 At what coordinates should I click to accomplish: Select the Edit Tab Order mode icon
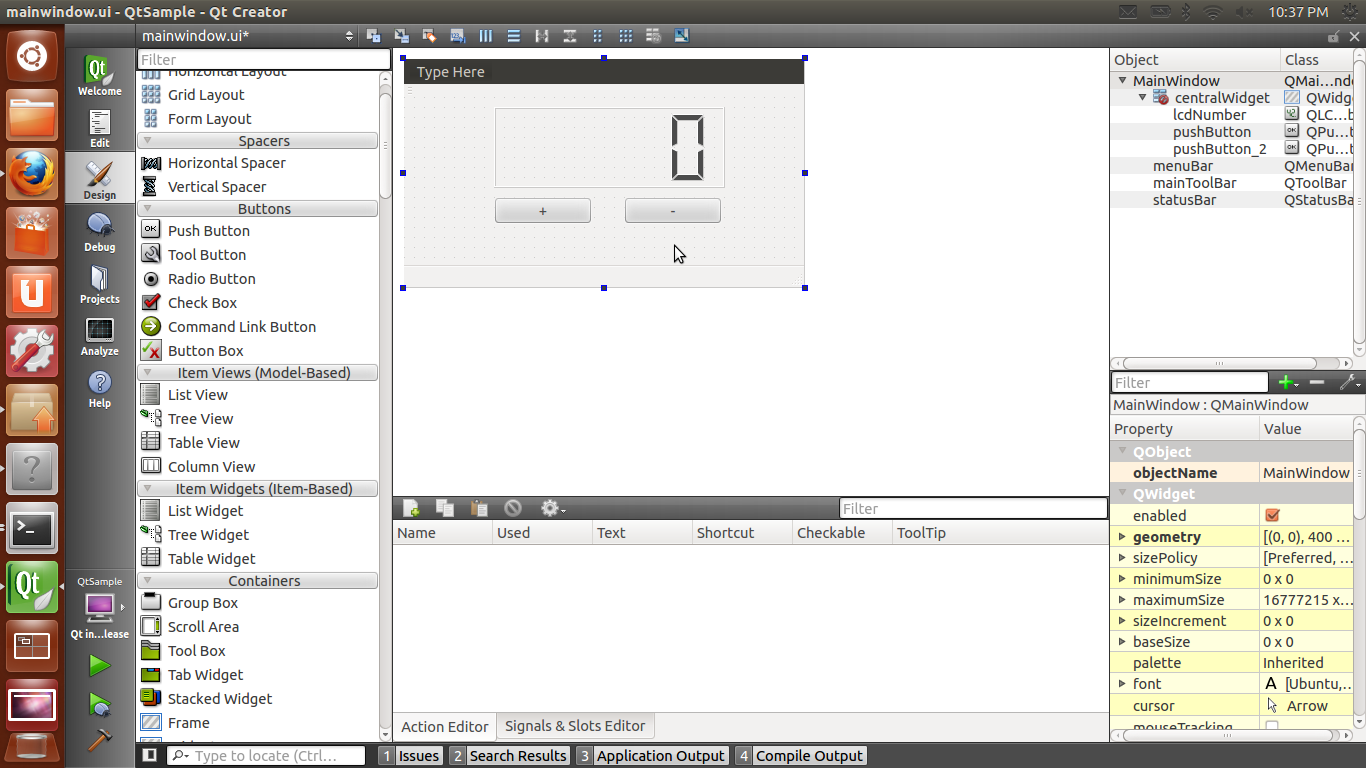pos(456,35)
